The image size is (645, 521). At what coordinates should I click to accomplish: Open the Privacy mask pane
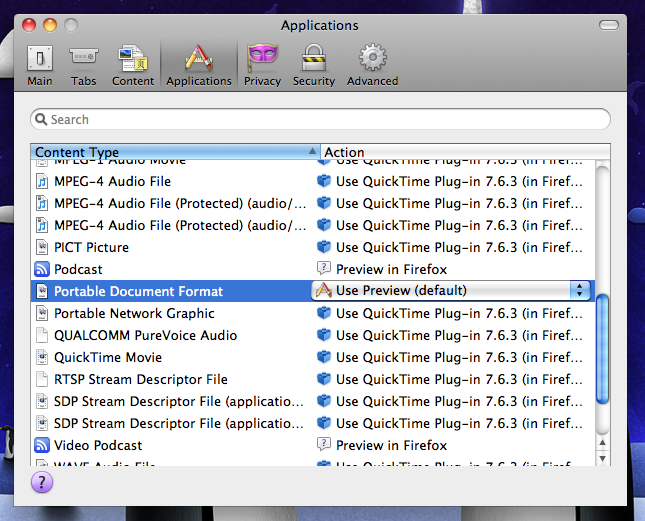pos(262,66)
